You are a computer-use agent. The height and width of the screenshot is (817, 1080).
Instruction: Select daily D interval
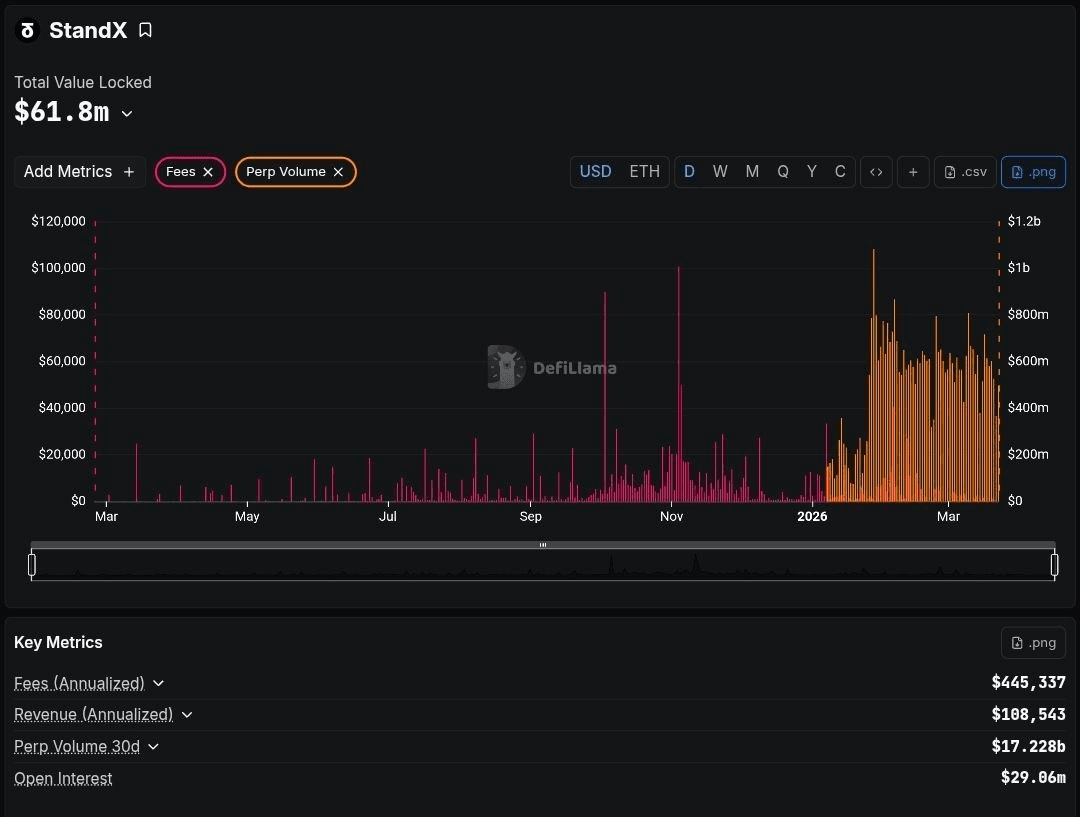(689, 172)
